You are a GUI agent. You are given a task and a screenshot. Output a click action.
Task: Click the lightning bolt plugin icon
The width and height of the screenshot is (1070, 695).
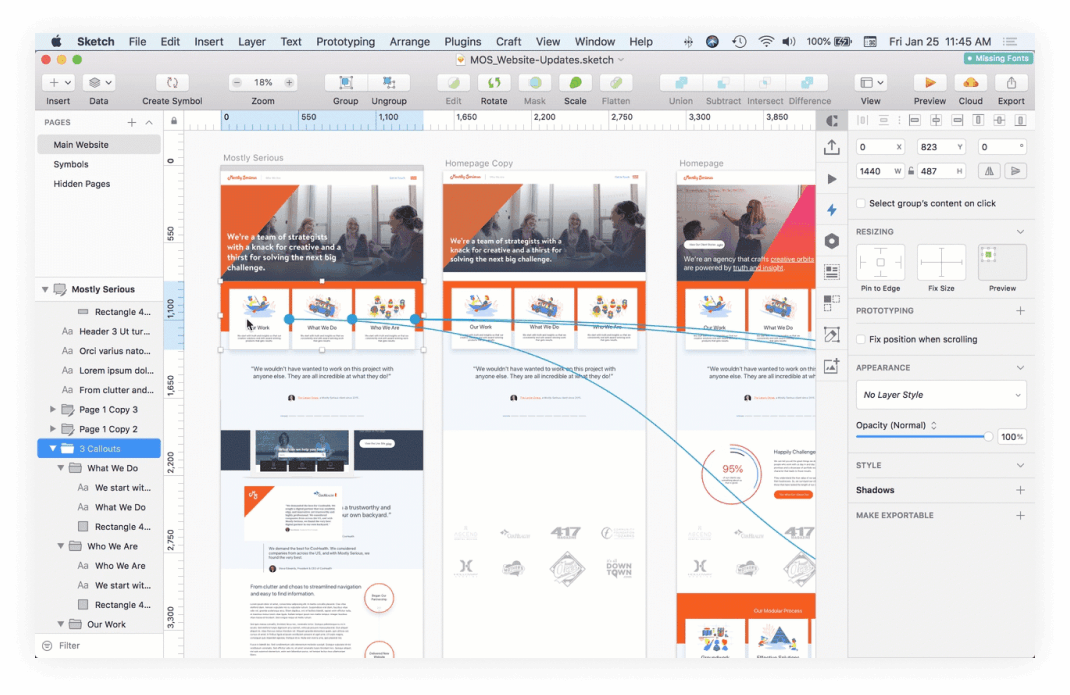click(x=831, y=210)
